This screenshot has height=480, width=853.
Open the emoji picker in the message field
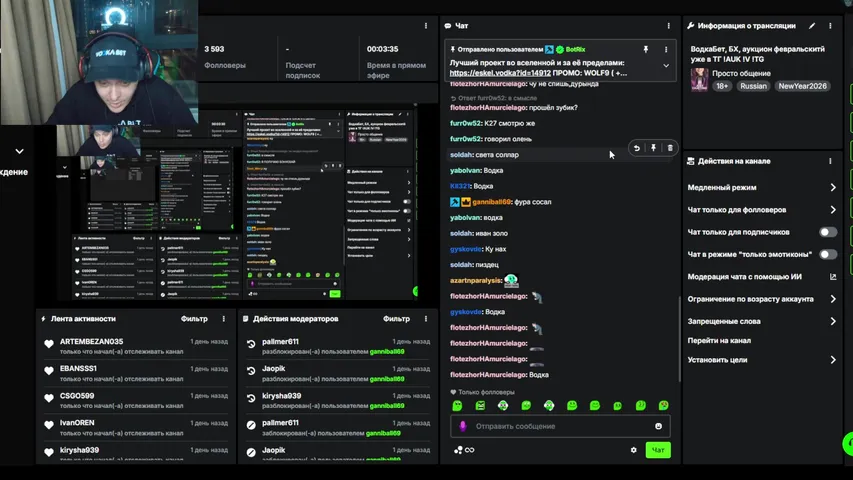658,426
